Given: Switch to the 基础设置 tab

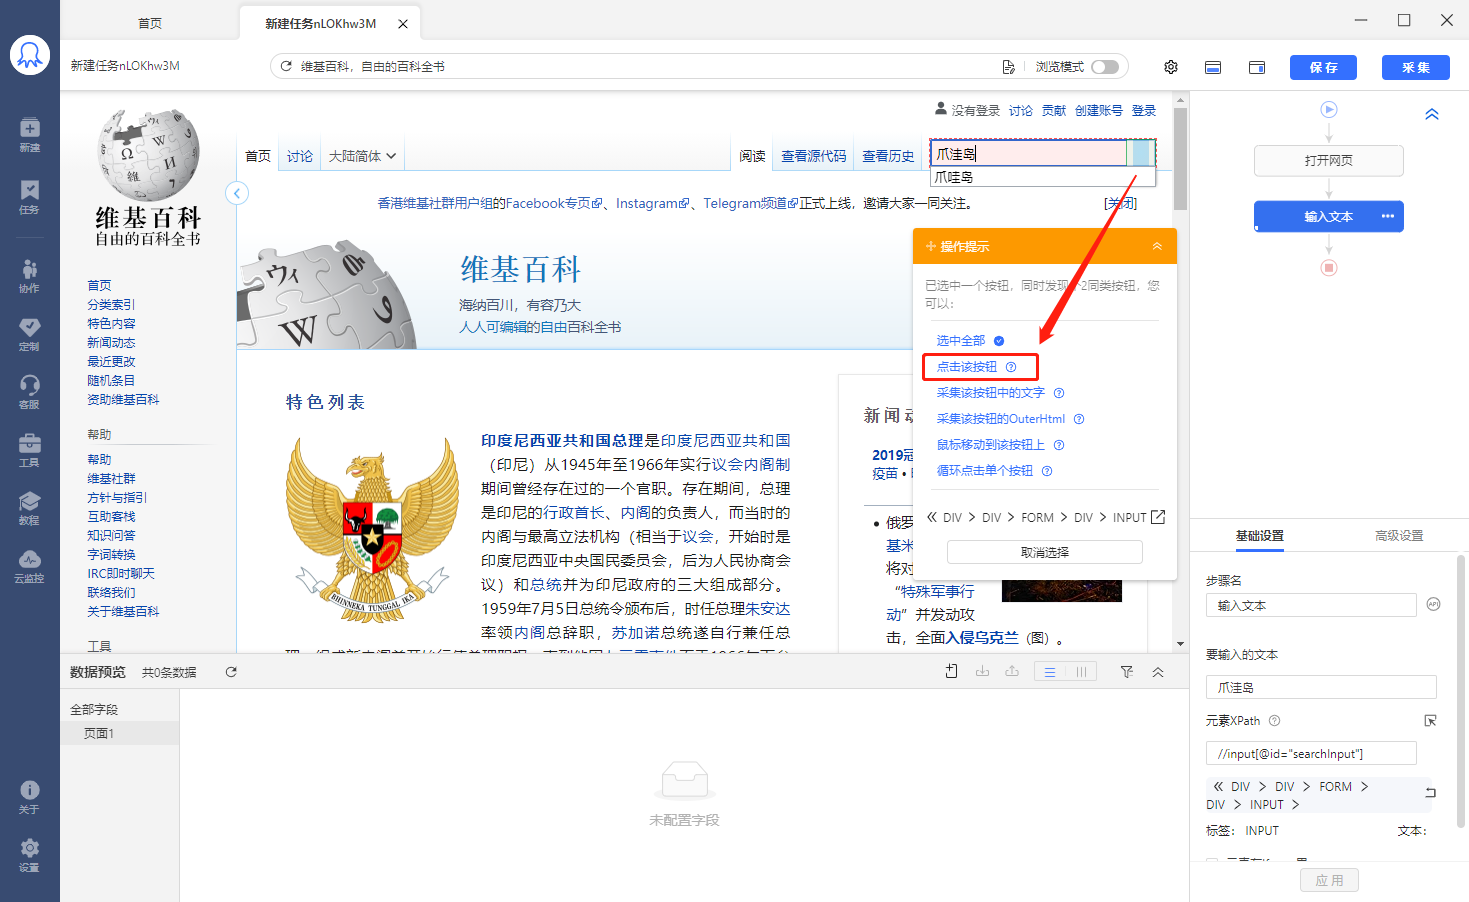Looking at the screenshot, I should pyautogui.click(x=1259, y=536).
